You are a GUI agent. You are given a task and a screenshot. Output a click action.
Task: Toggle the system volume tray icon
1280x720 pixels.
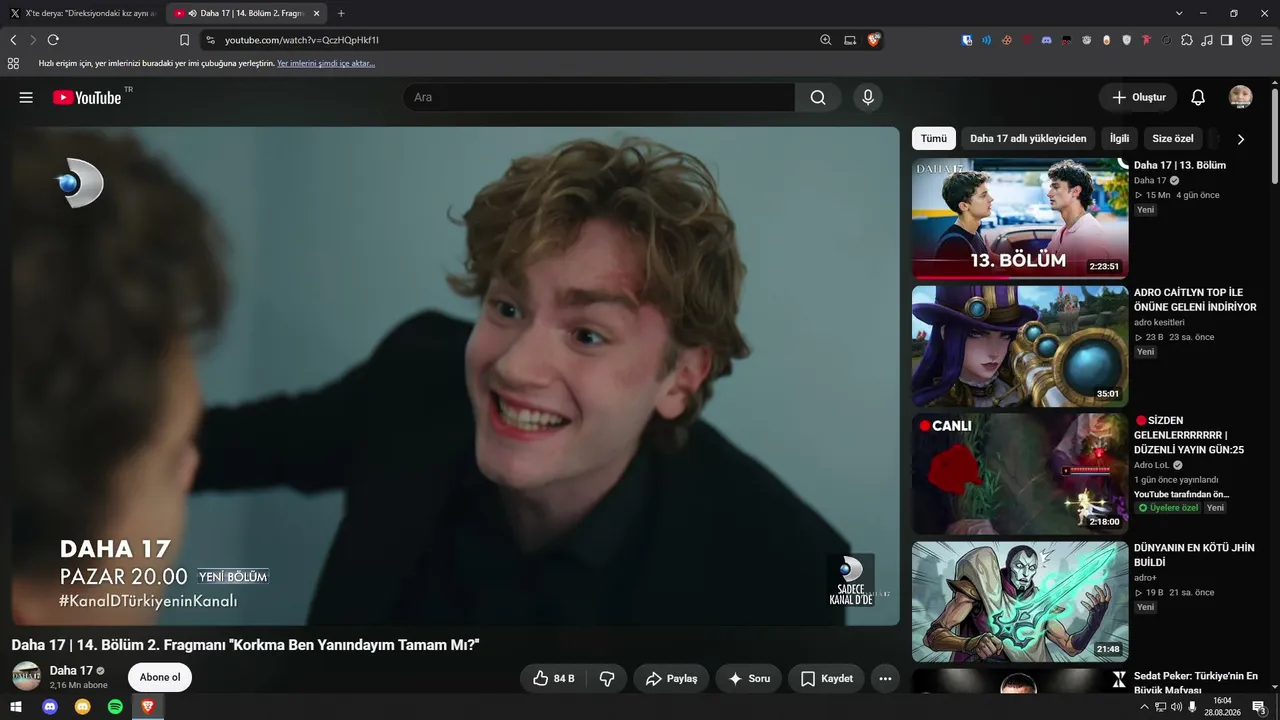click(x=1176, y=707)
